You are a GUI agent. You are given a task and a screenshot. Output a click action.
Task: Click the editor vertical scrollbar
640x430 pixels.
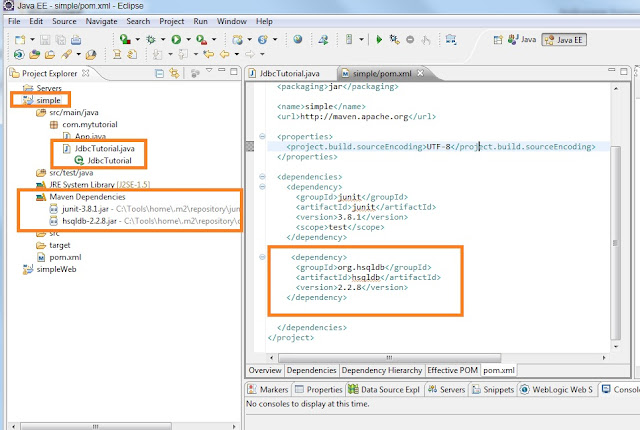click(x=616, y=242)
